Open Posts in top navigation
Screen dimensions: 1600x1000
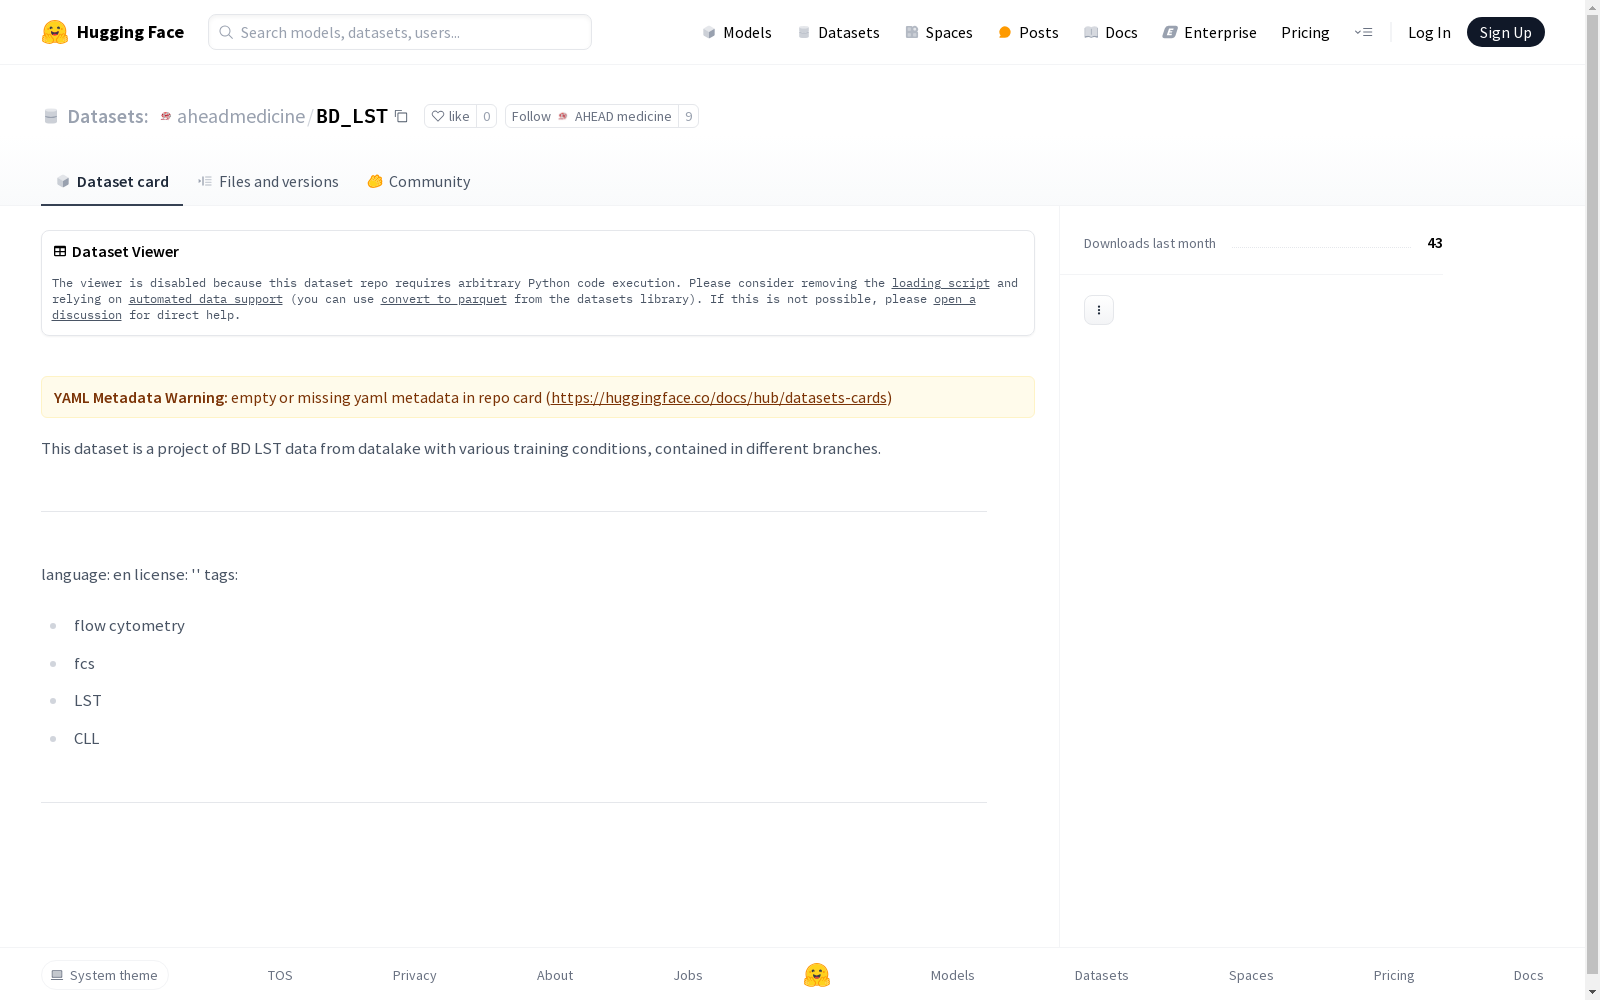click(x=1028, y=32)
